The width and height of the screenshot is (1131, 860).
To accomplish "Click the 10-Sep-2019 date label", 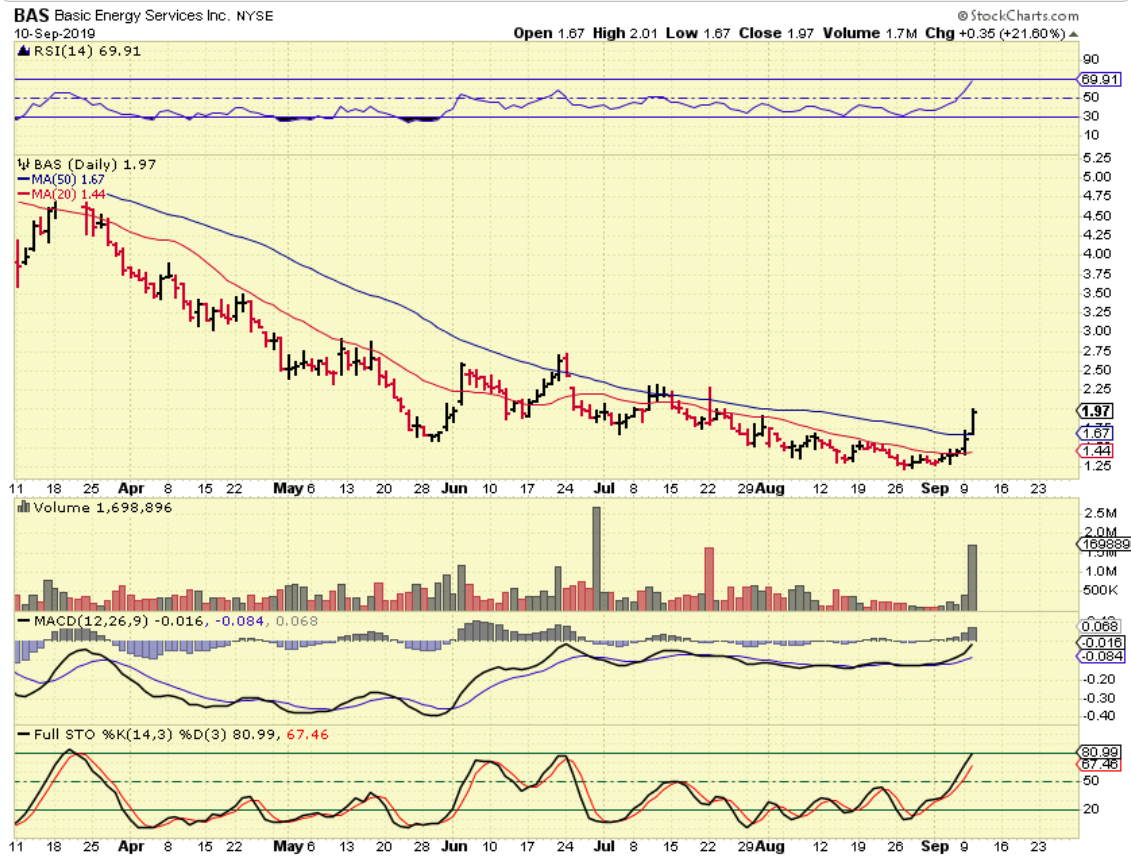I will [x=54, y=34].
